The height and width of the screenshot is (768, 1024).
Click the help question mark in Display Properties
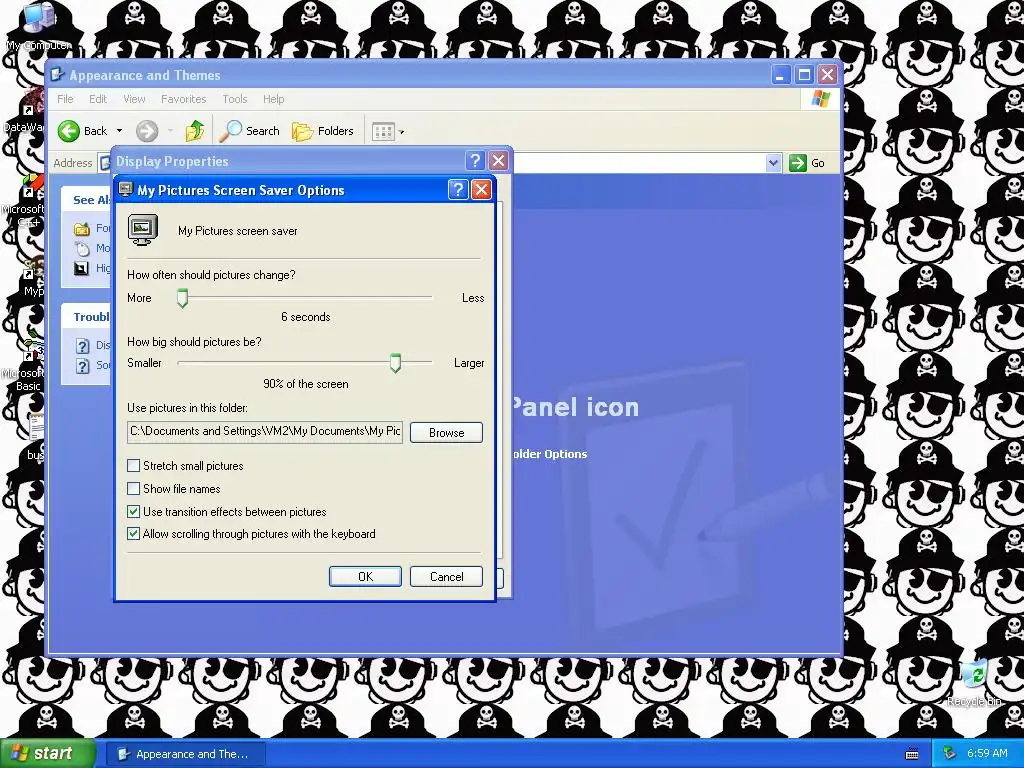click(475, 161)
